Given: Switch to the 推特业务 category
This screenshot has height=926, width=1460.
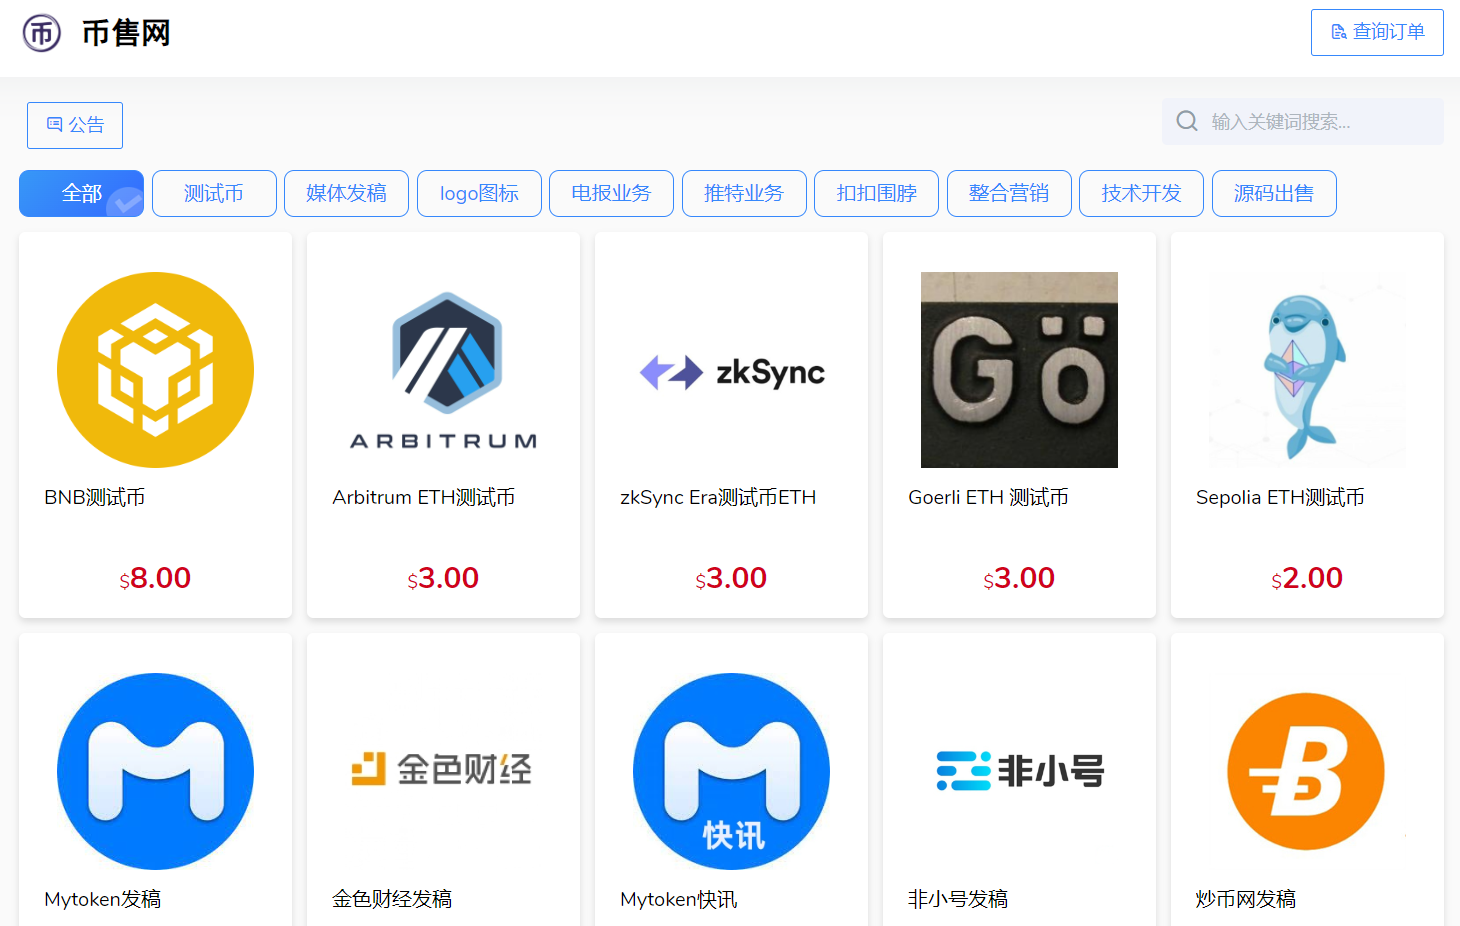Looking at the screenshot, I should point(744,193).
